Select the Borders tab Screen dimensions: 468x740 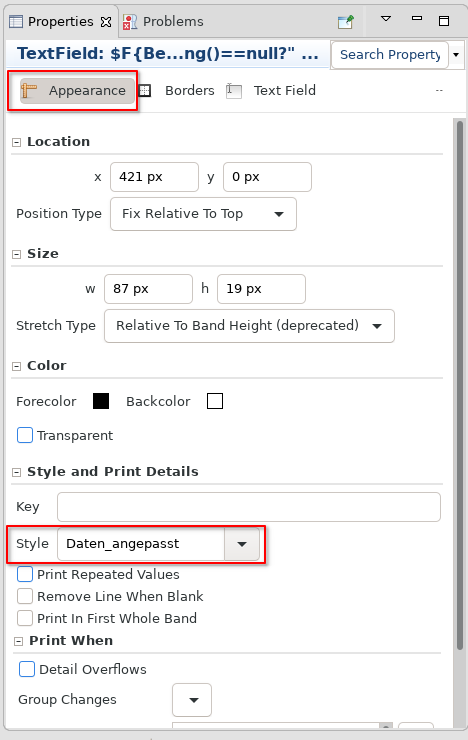pos(177,91)
